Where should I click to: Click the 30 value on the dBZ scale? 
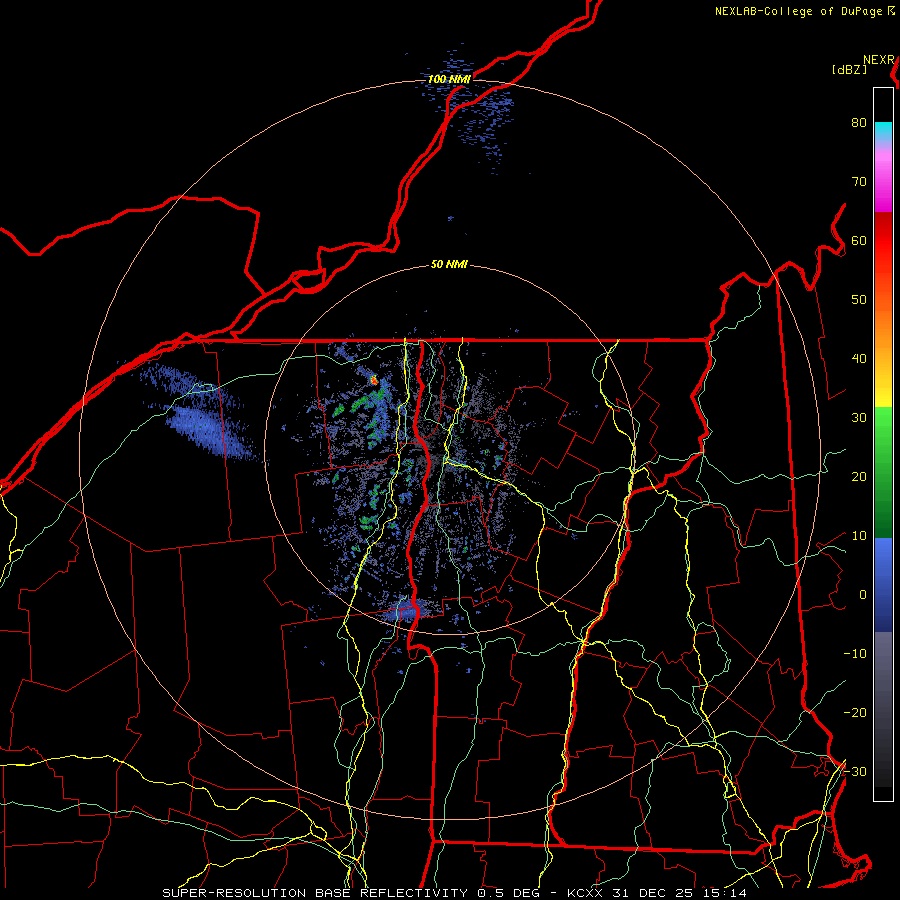859,418
